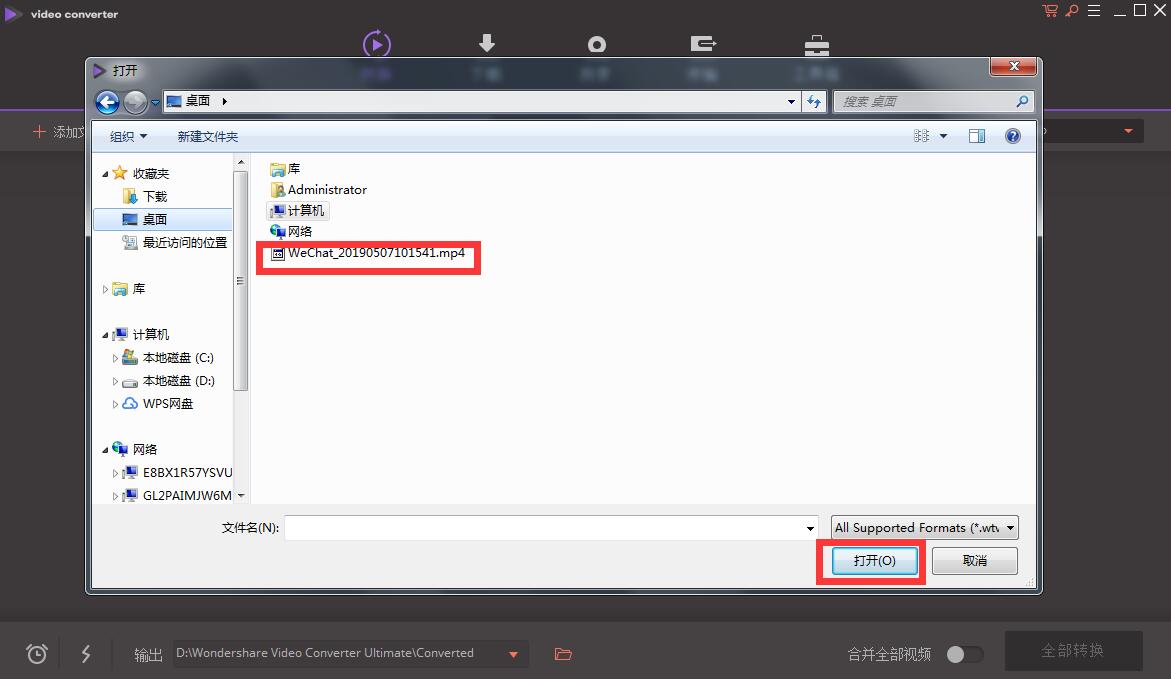Image resolution: width=1171 pixels, height=679 pixels.
Task: Click the 添加文件 add files button
Action: point(59,132)
